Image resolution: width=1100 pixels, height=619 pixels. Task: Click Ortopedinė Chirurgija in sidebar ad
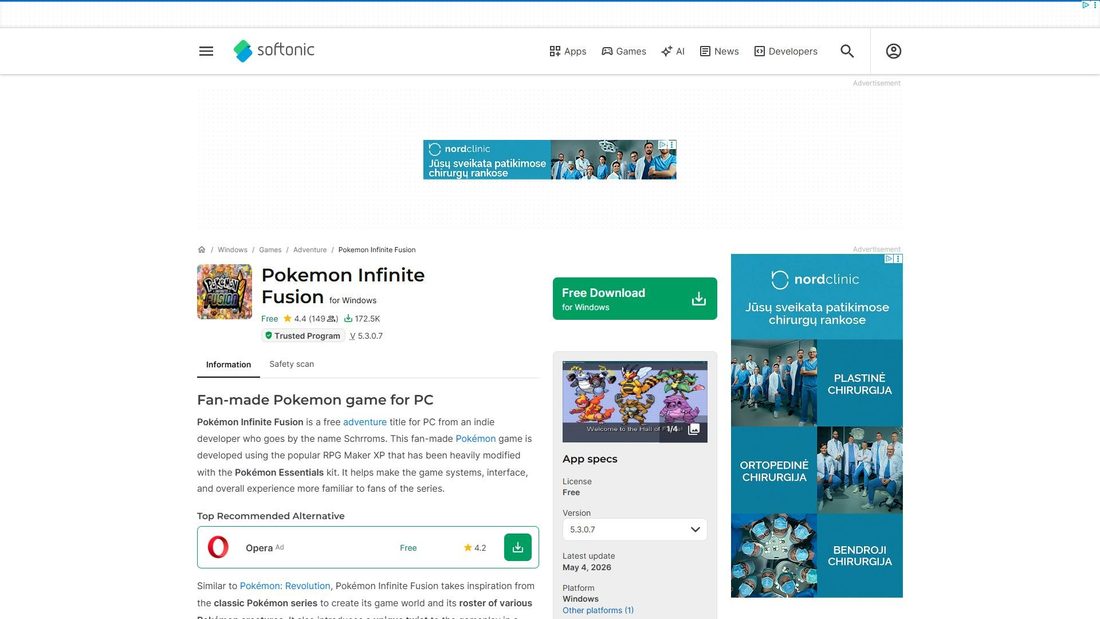click(x=774, y=471)
